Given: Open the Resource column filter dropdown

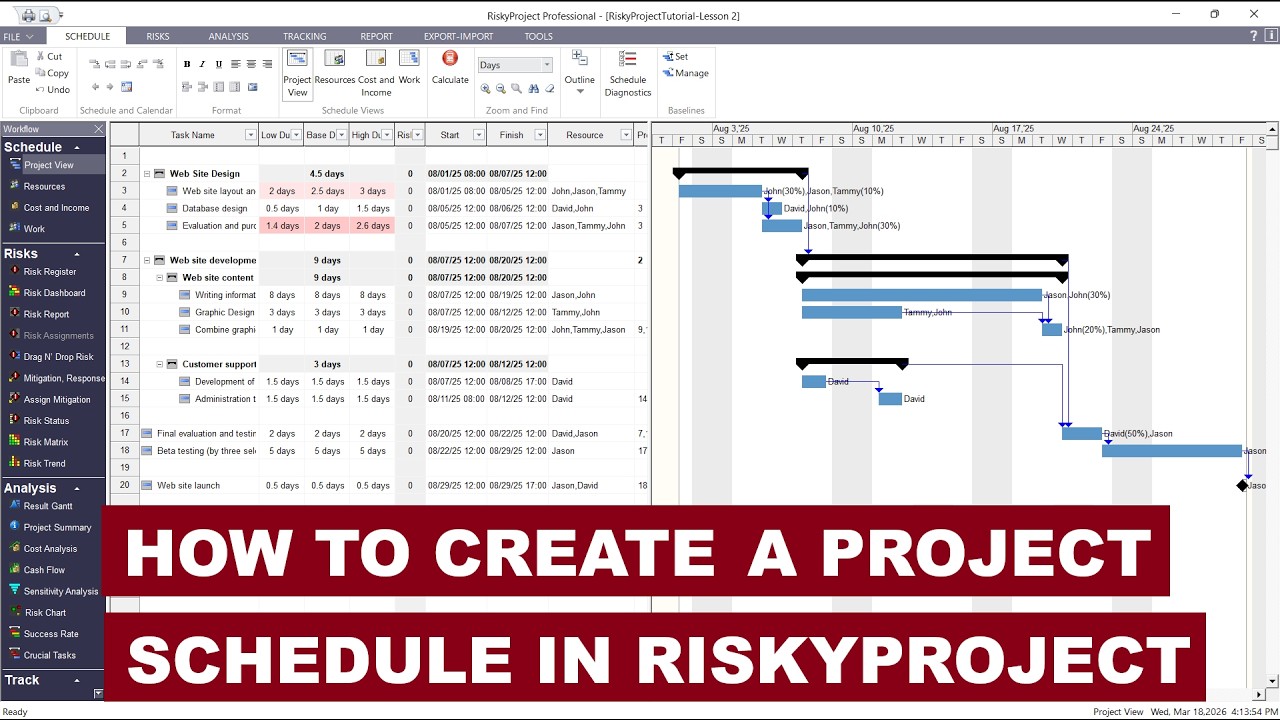Looking at the screenshot, I should click(x=626, y=135).
